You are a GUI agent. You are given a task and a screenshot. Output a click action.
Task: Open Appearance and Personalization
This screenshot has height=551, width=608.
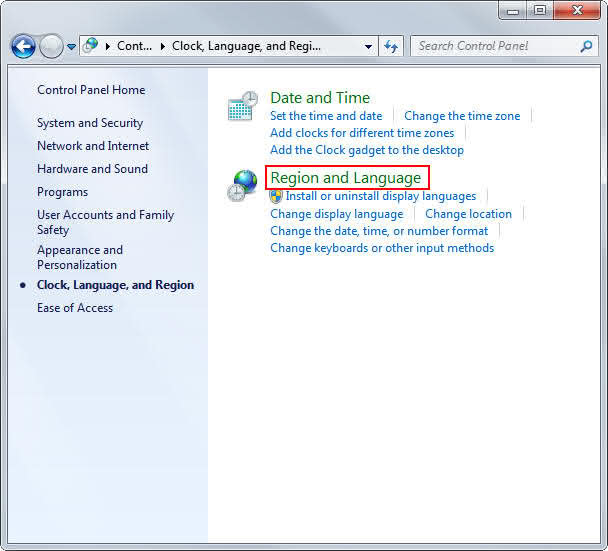(80, 257)
